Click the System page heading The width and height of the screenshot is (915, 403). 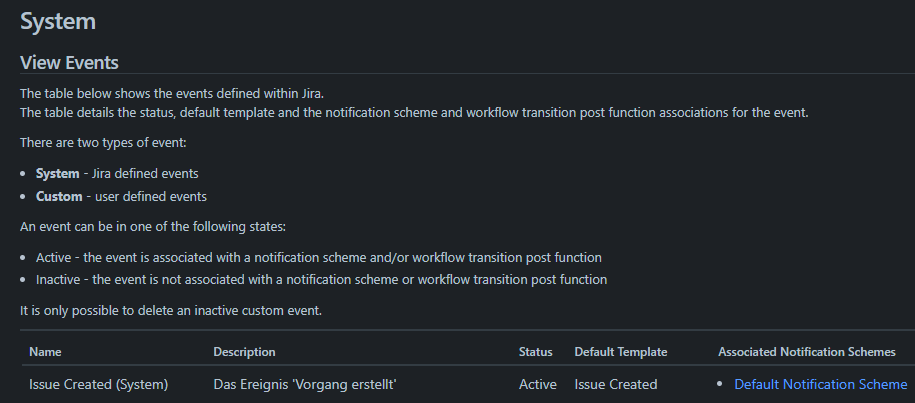coord(58,22)
